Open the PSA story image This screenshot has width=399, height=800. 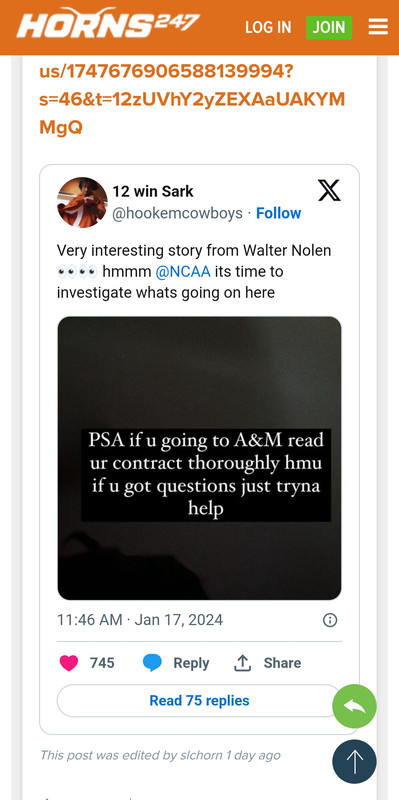(x=199, y=458)
